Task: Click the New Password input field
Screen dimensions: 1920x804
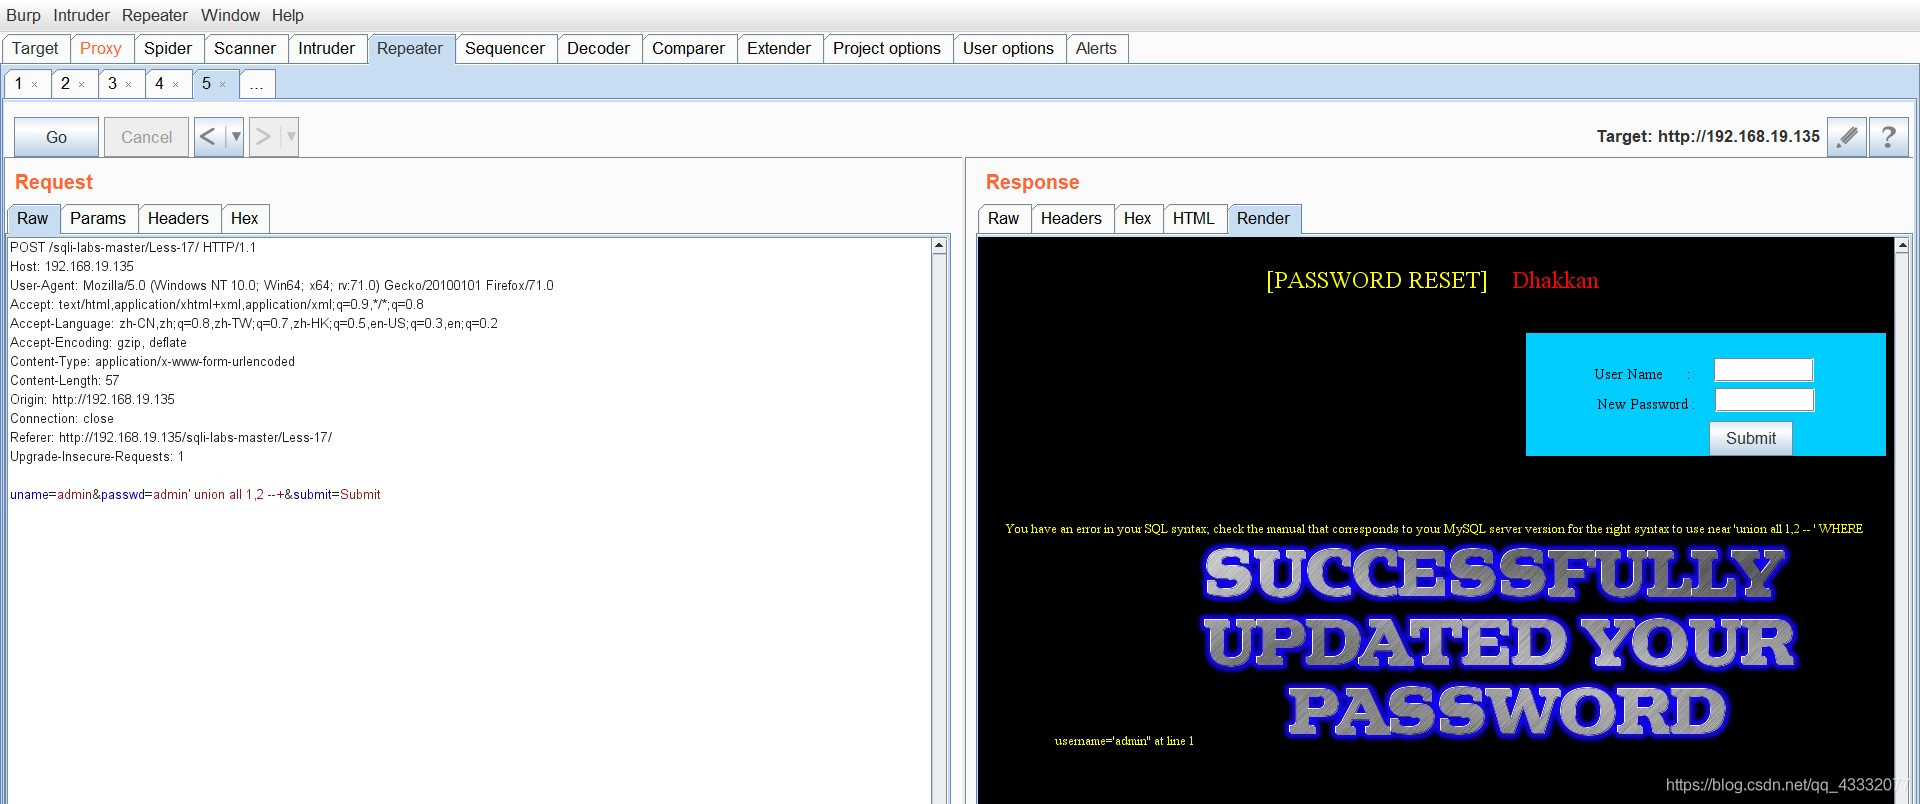Action: tap(1765, 400)
